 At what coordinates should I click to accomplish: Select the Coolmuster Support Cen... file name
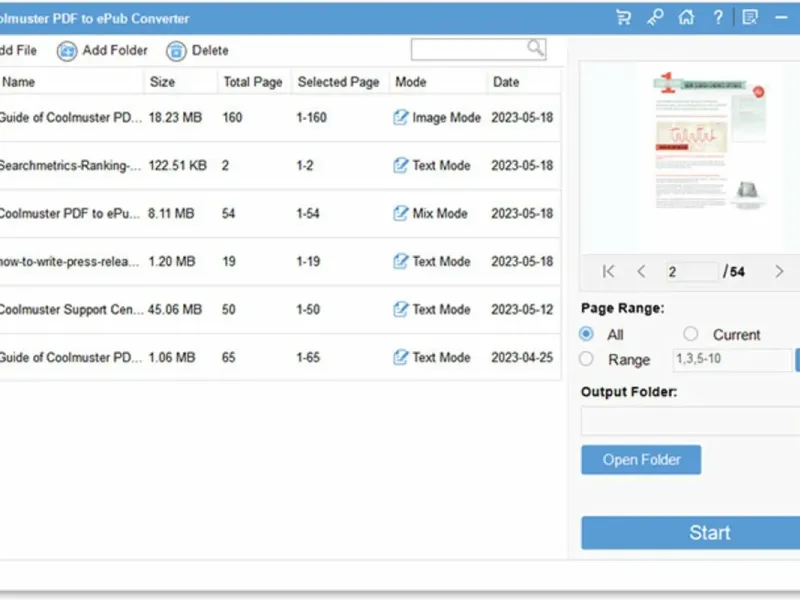[x=71, y=309]
